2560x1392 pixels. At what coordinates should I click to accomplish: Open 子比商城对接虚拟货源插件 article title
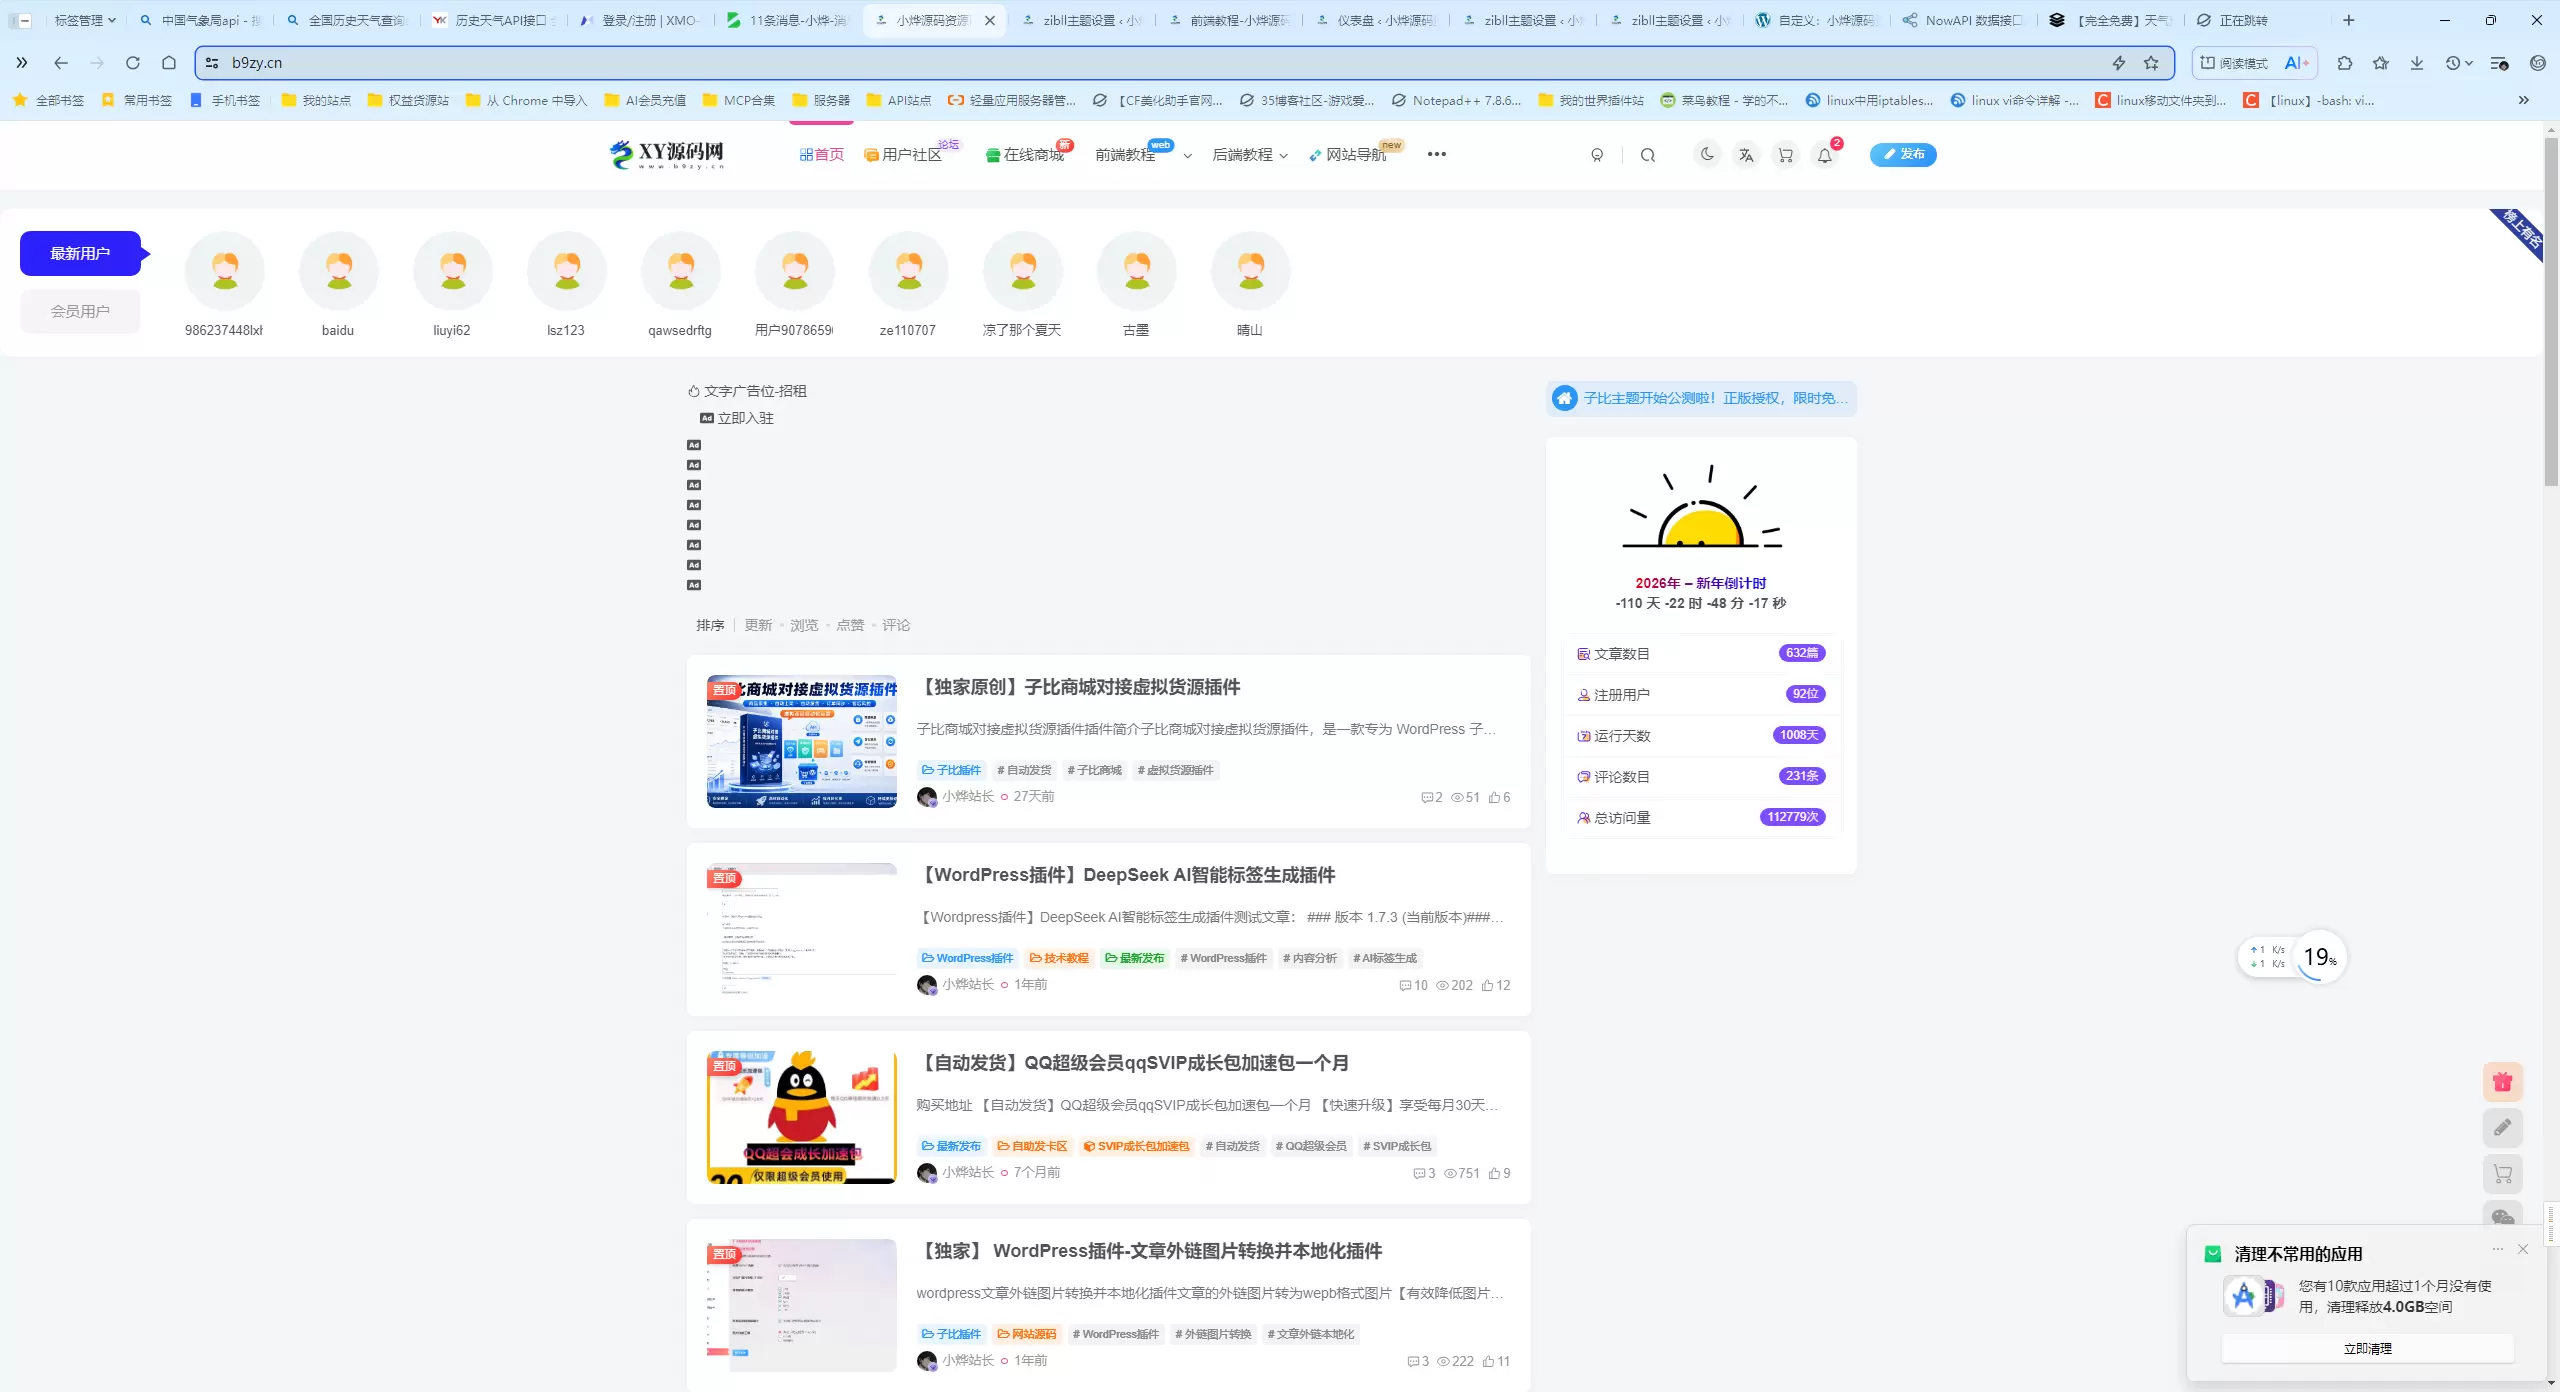[x=1078, y=687]
